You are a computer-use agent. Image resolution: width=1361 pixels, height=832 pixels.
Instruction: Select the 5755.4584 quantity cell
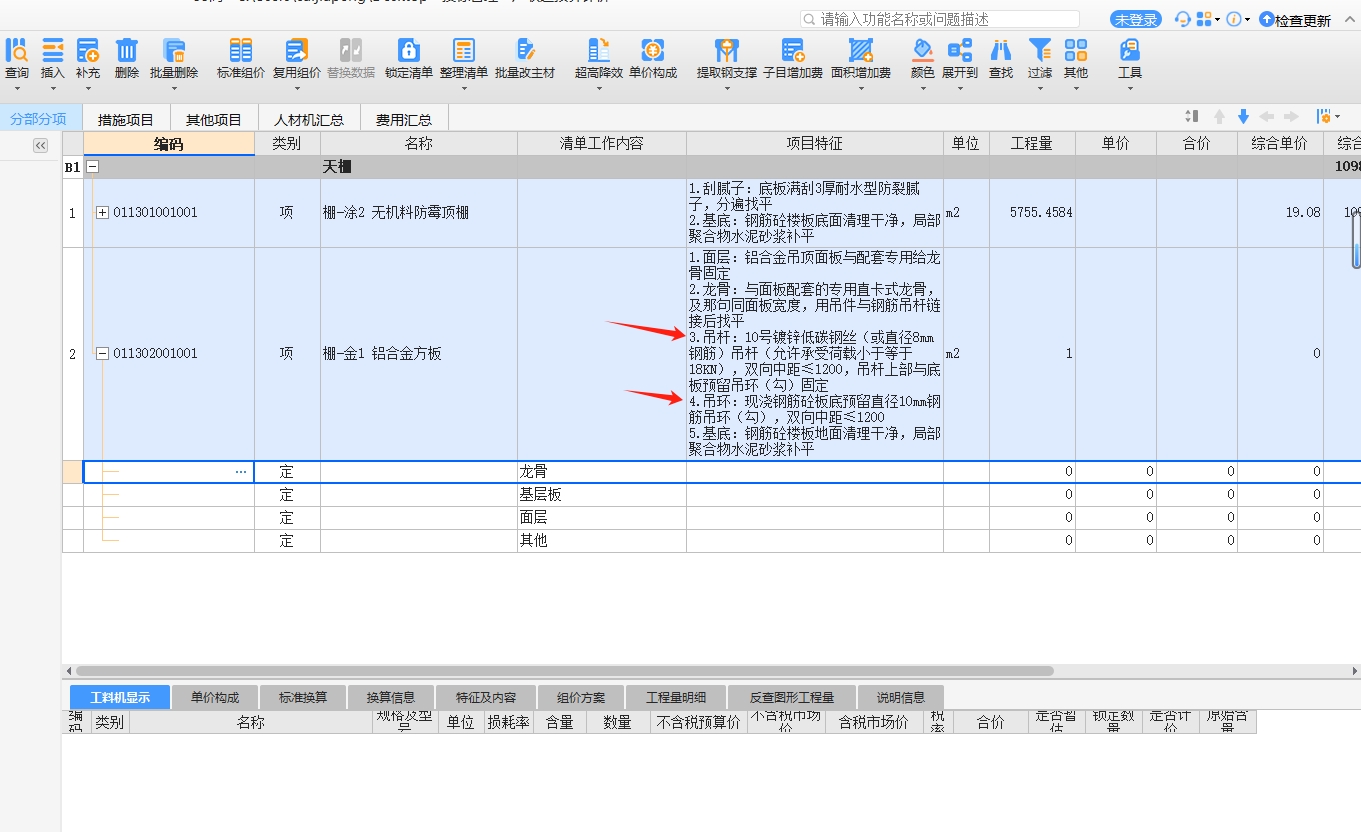click(x=1032, y=213)
